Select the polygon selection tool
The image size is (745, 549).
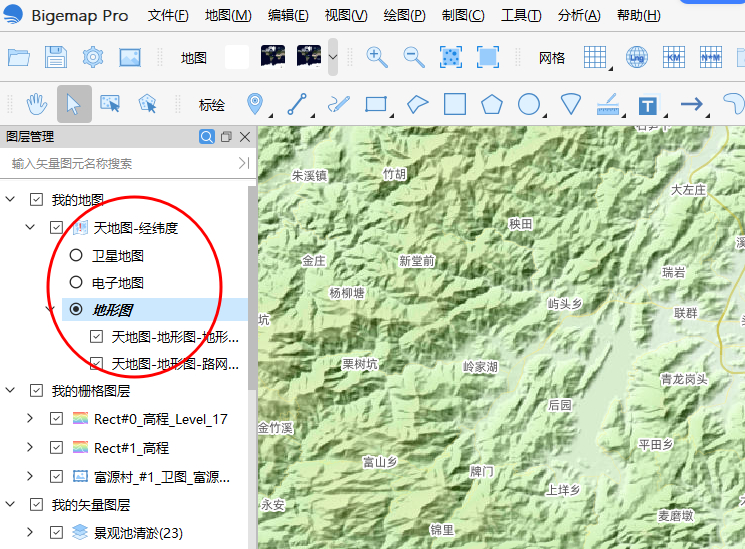pyautogui.click(x=147, y=104)
